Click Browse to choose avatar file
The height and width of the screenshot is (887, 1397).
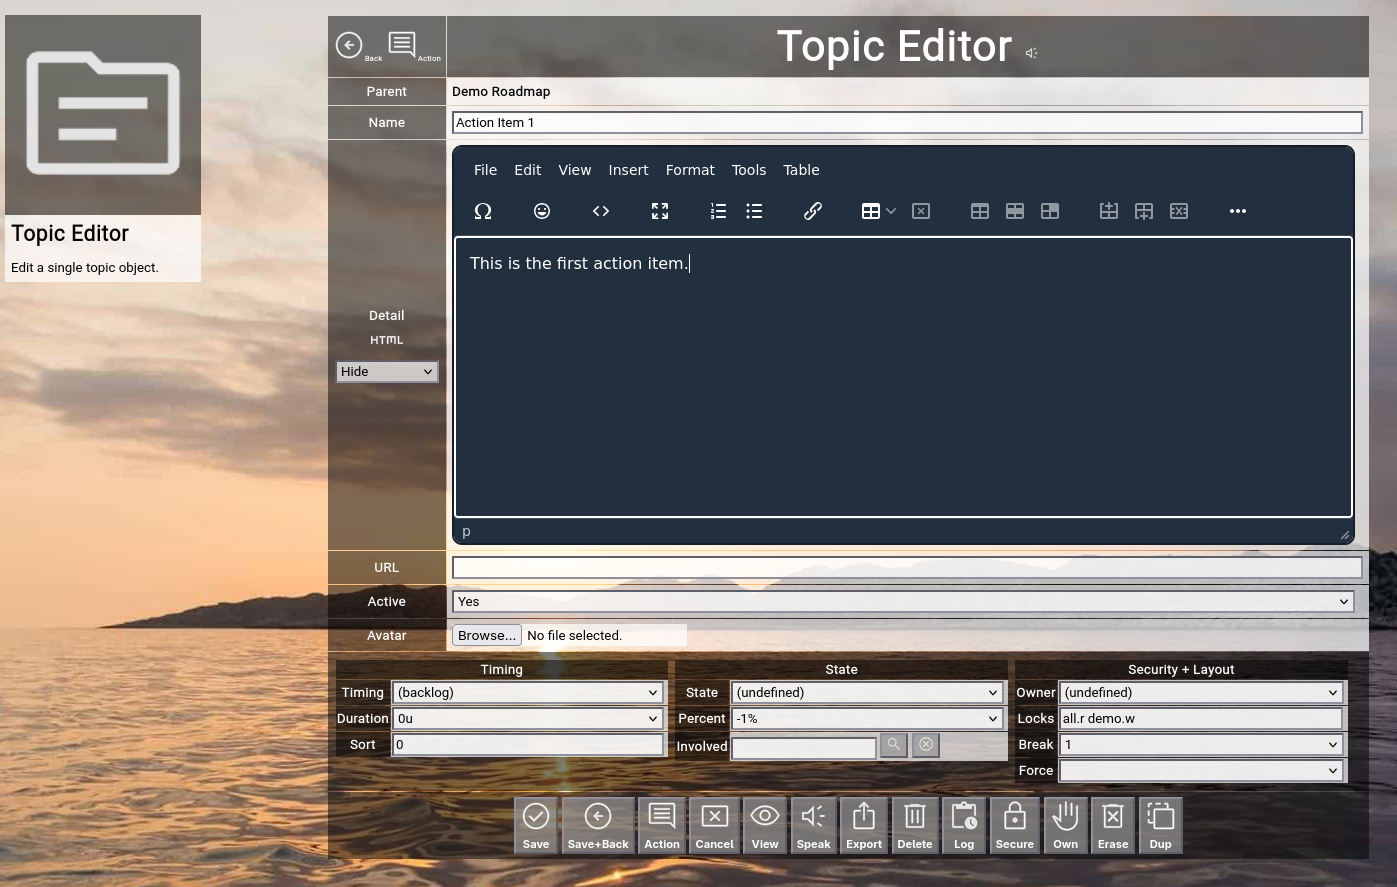tap(487, 635)
